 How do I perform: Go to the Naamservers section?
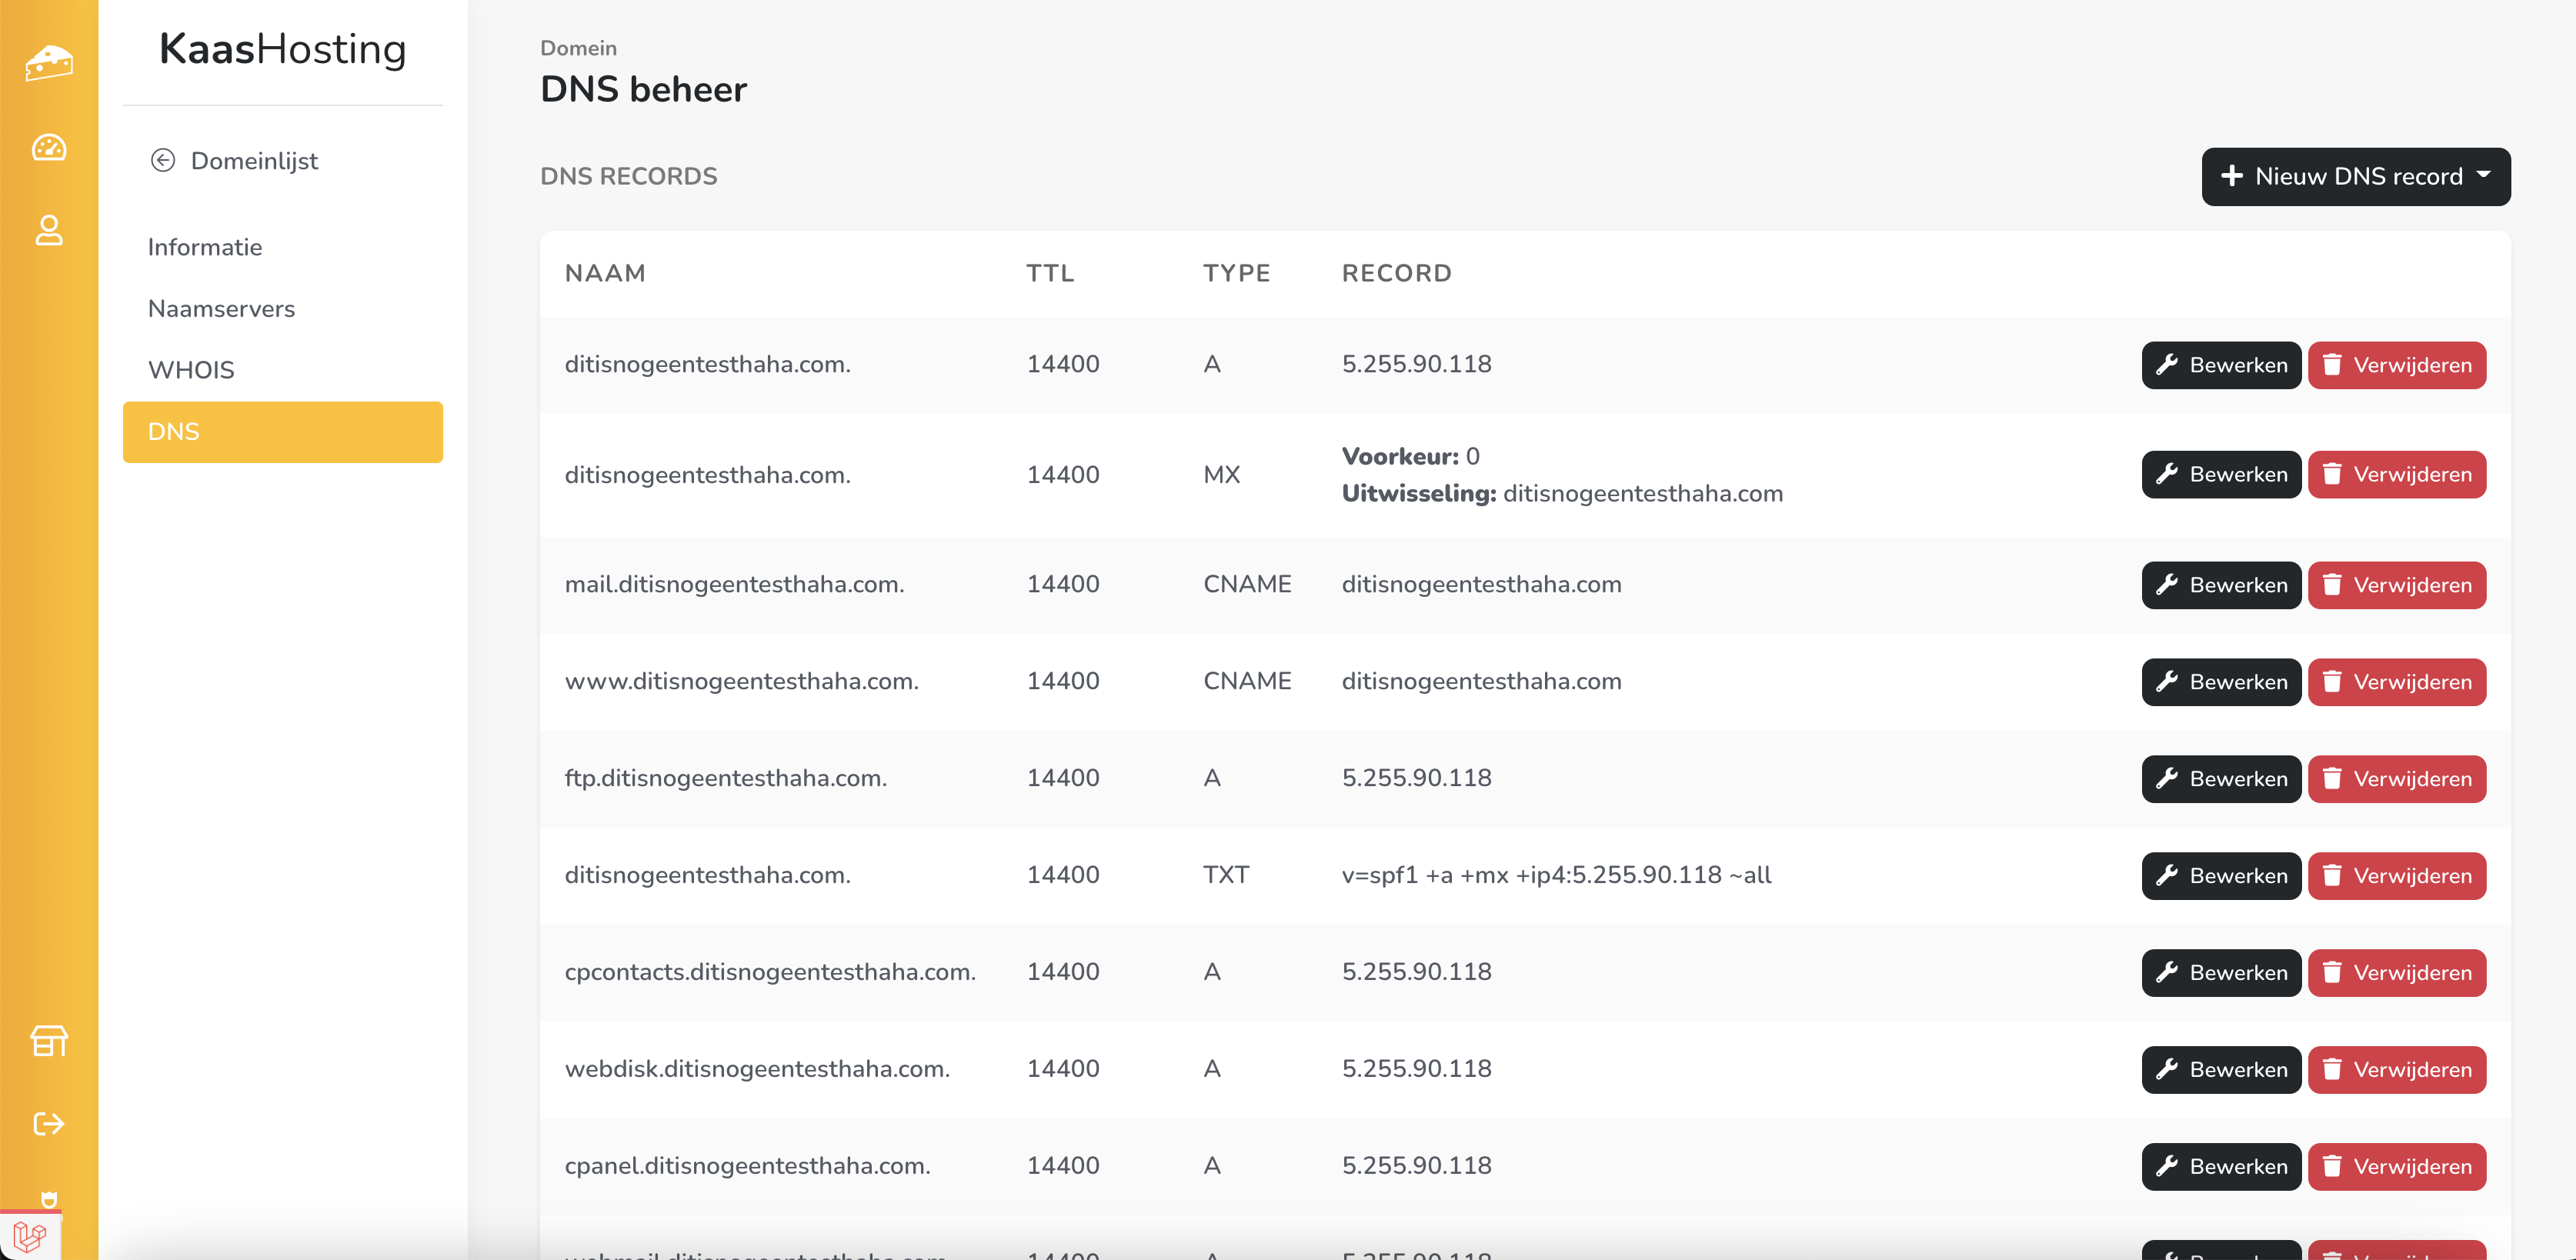point(221,309)
